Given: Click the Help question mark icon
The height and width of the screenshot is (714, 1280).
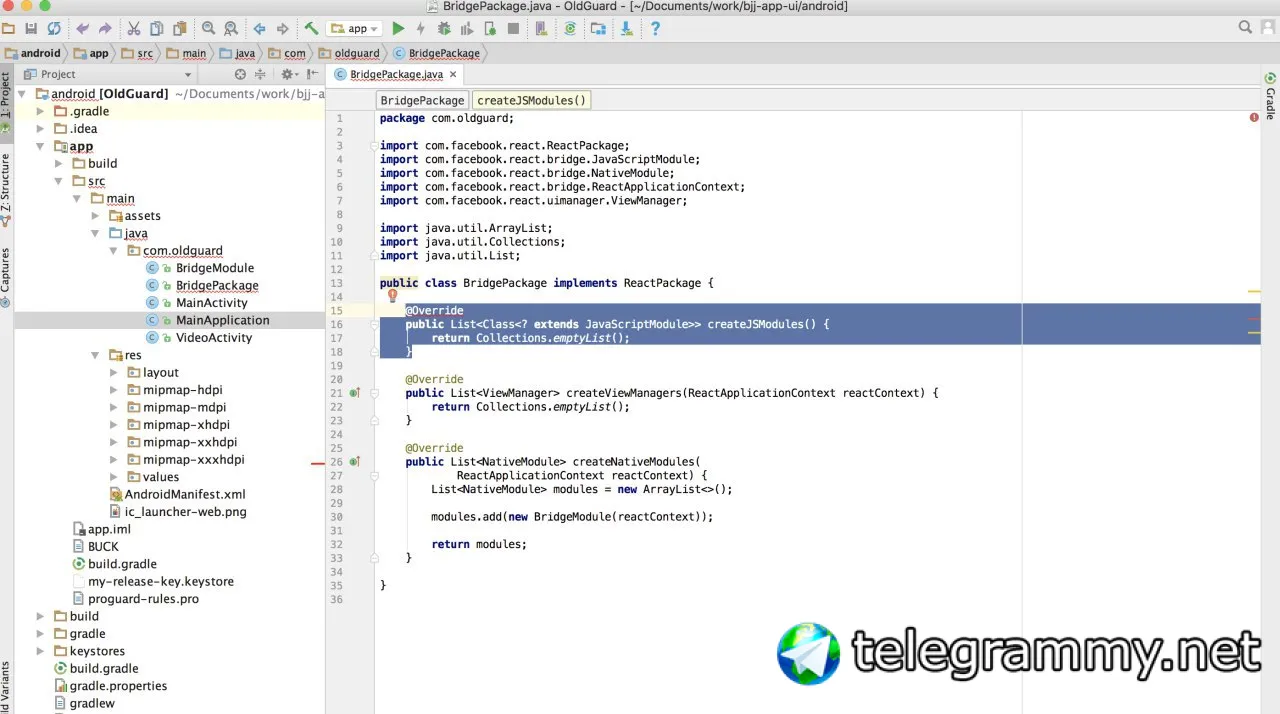Looking at the screenshot, I should point(655,29).
